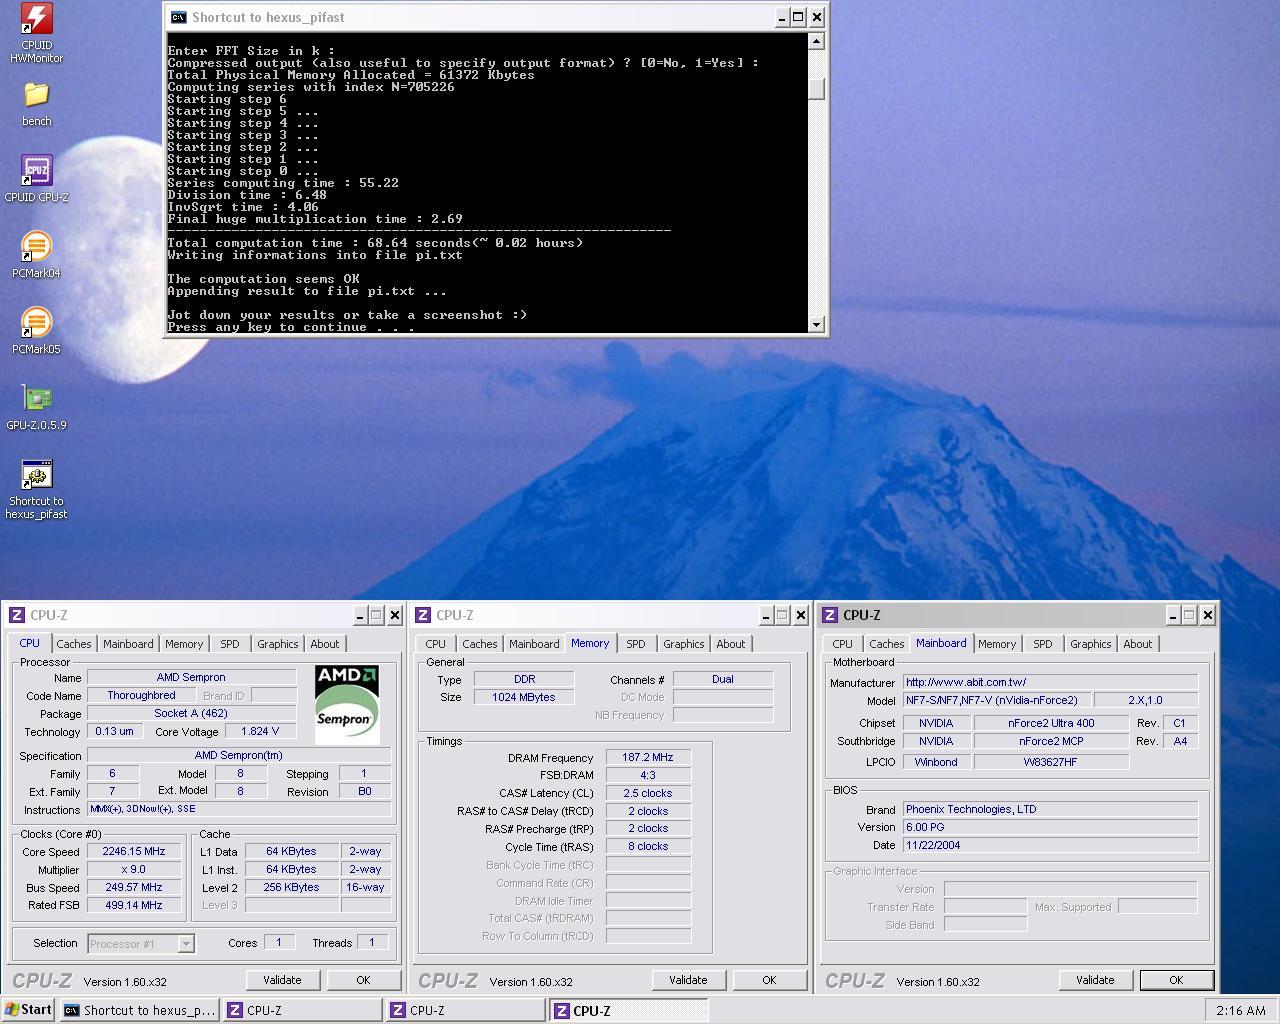Launch CPUID CPU-Z desktop shortcut
Screen dimensions: 1280x1024
(x=36, y=179)
